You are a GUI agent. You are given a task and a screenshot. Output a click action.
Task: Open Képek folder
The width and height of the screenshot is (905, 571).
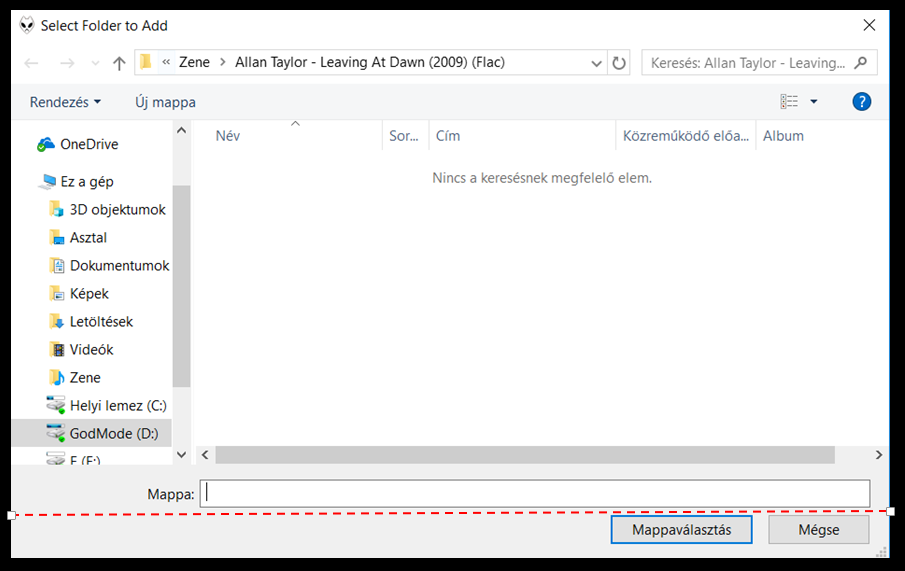(89, 294)
